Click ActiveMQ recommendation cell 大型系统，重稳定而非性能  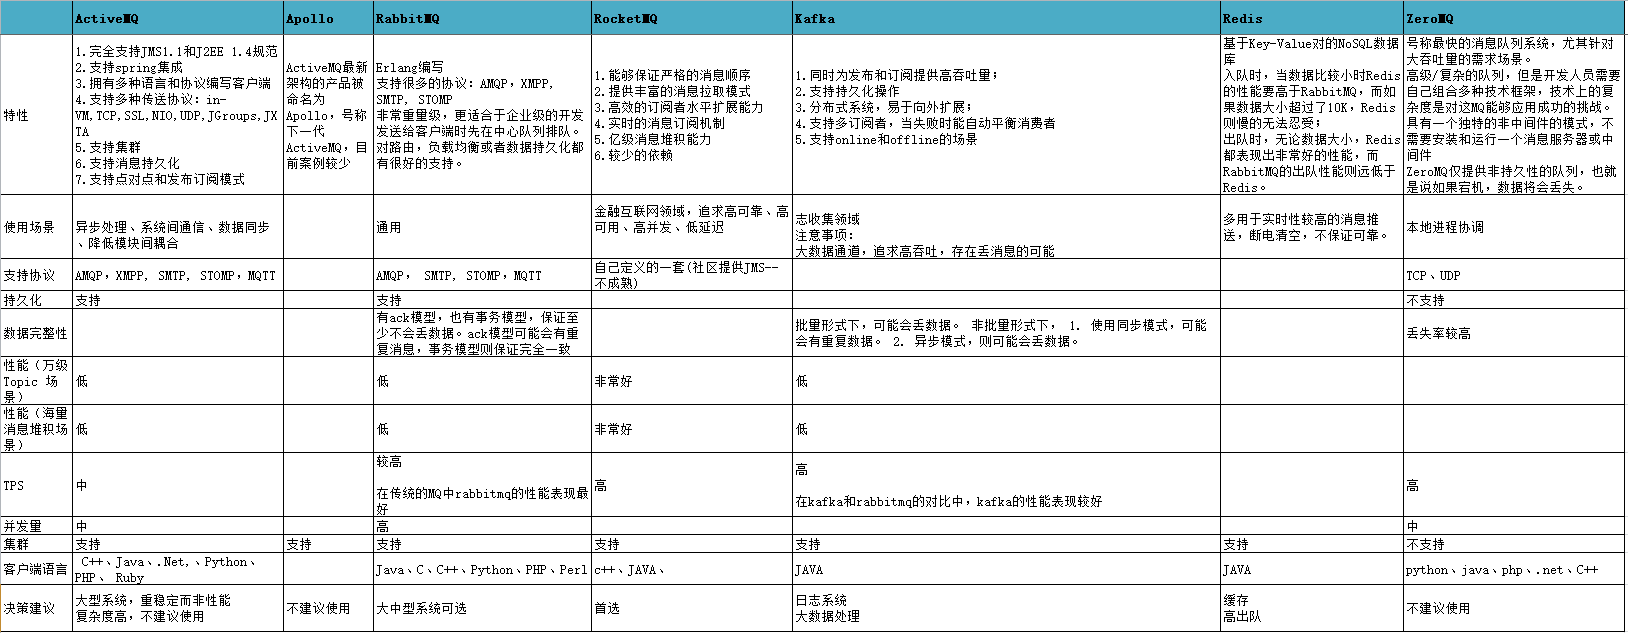178,608
